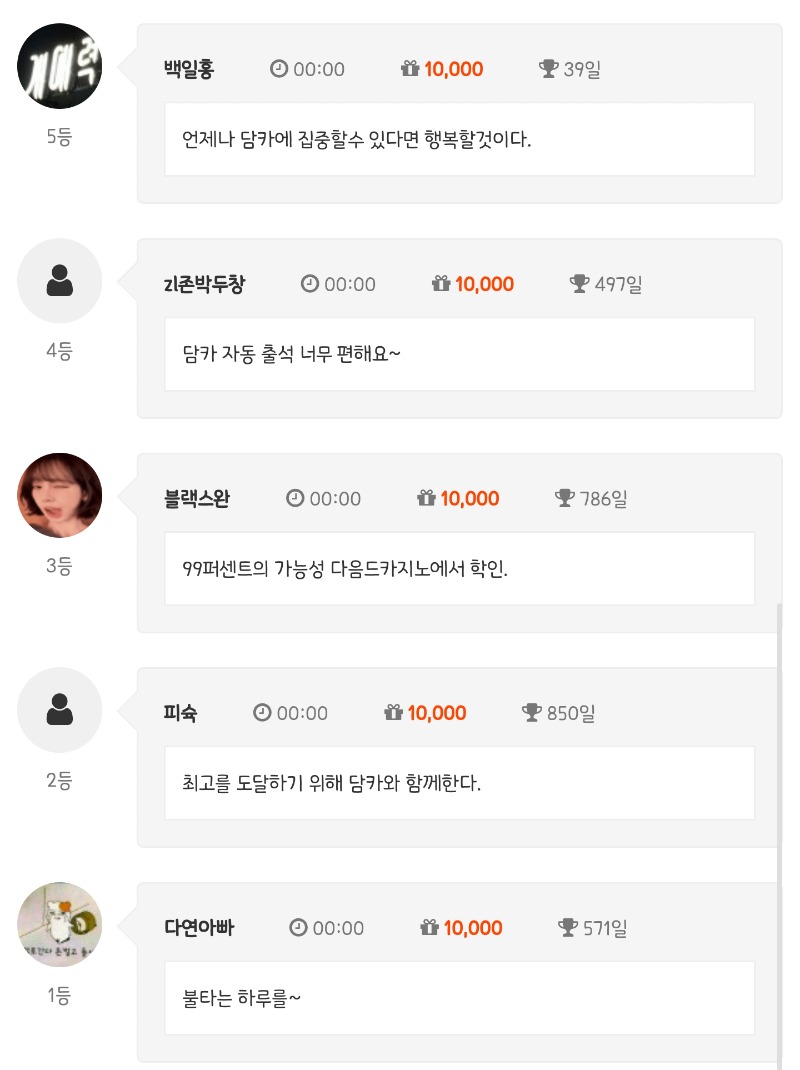Click the gift icon in 백일홍's row
This screenshot has height=1070, width=800.
pyautogui.click(x=410, y=69)
